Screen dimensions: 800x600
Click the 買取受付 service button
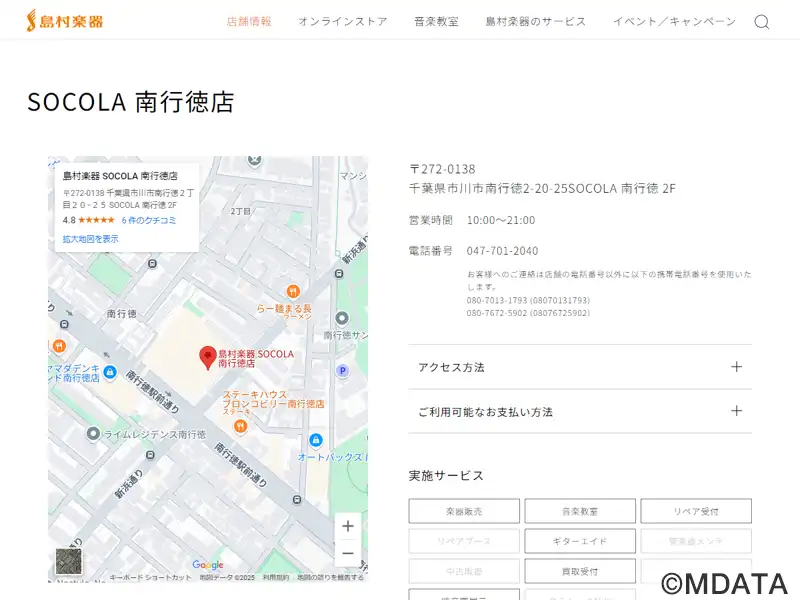pos(580,571)
